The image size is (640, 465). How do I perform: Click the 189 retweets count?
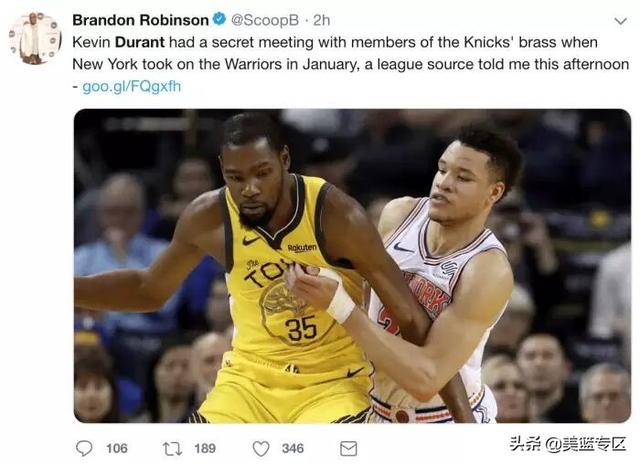click(205, 449)
